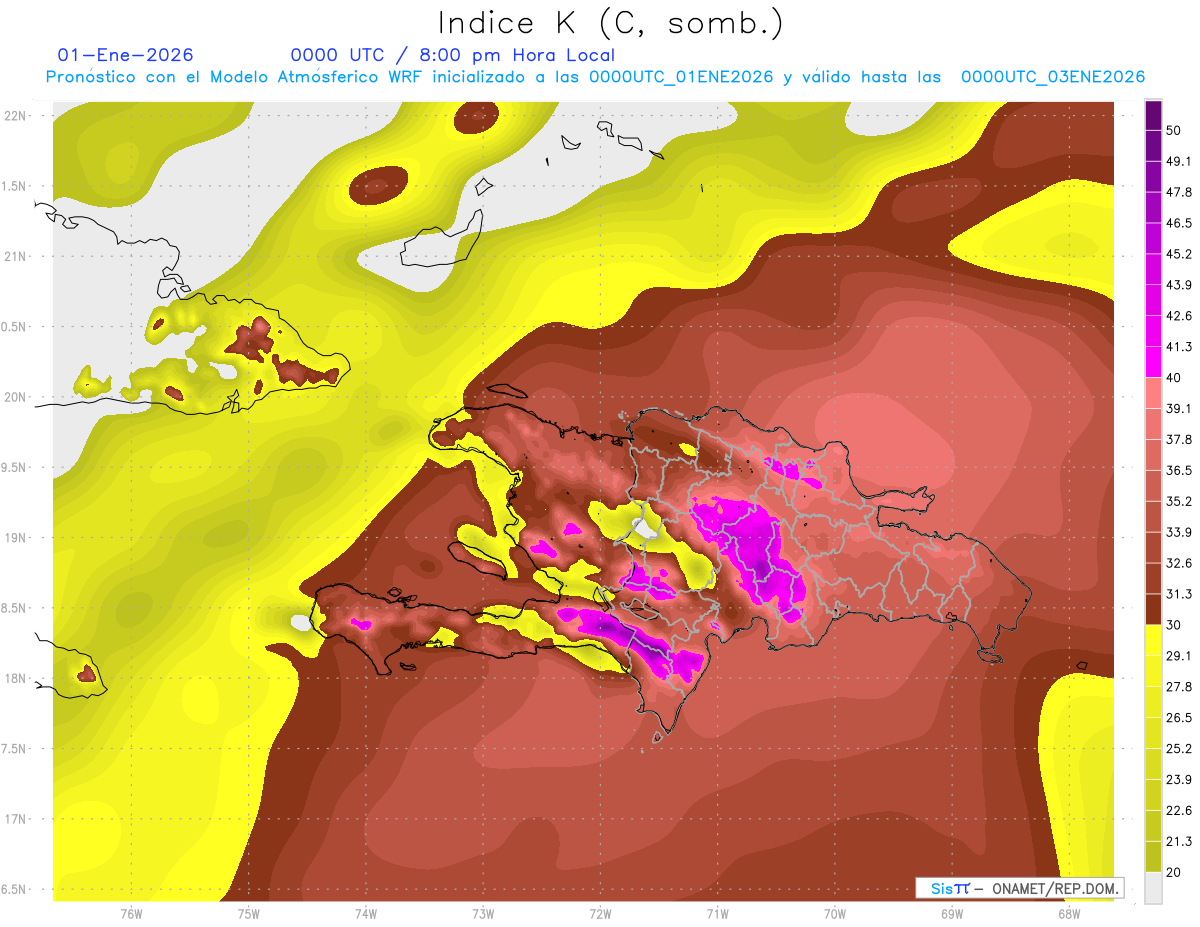Click the legend value '40'

[x=1174, y=378]
